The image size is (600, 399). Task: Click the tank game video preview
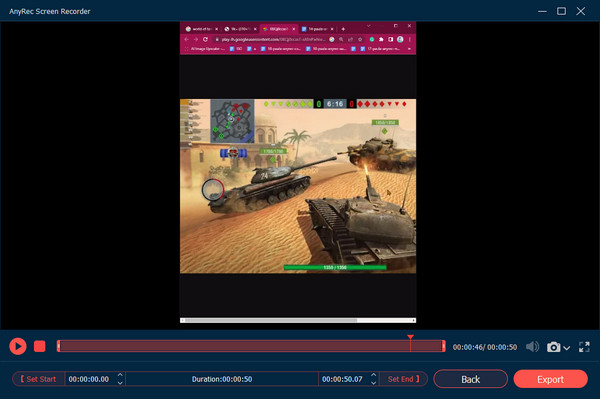coord(298,186)
